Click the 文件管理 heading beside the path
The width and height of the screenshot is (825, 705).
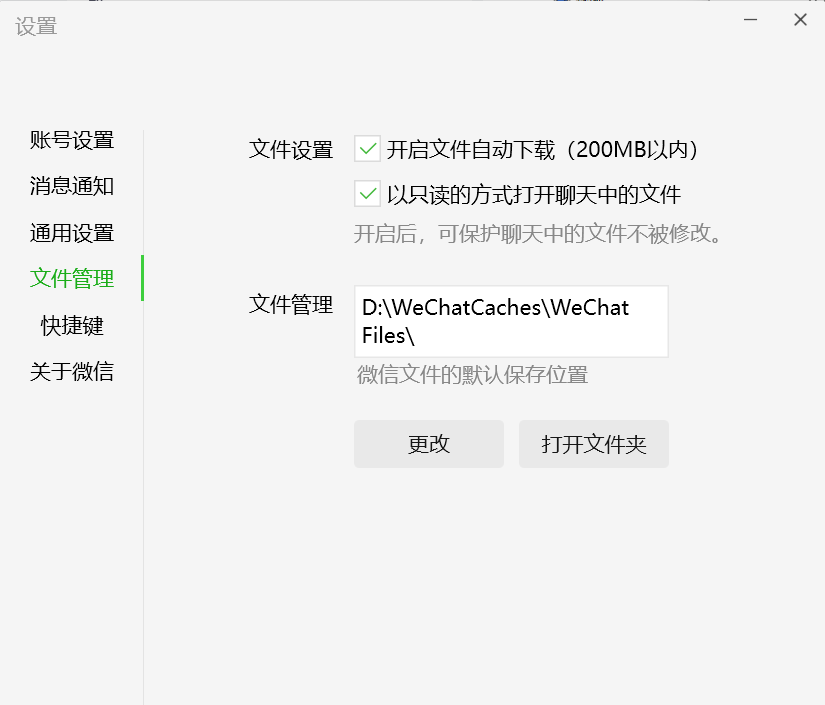(x=290, y=305)
